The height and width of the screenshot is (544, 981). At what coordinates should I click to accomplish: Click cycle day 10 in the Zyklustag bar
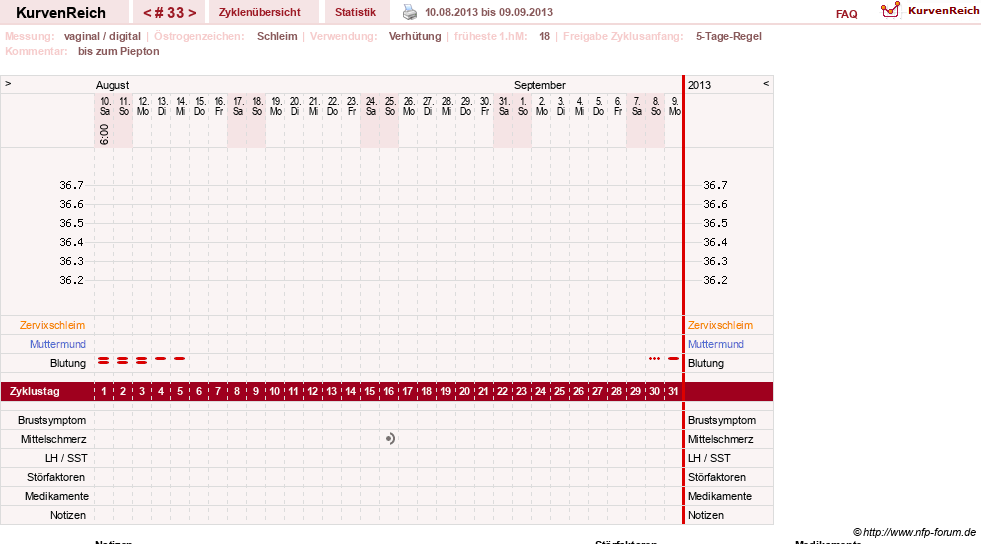[275, 391]
